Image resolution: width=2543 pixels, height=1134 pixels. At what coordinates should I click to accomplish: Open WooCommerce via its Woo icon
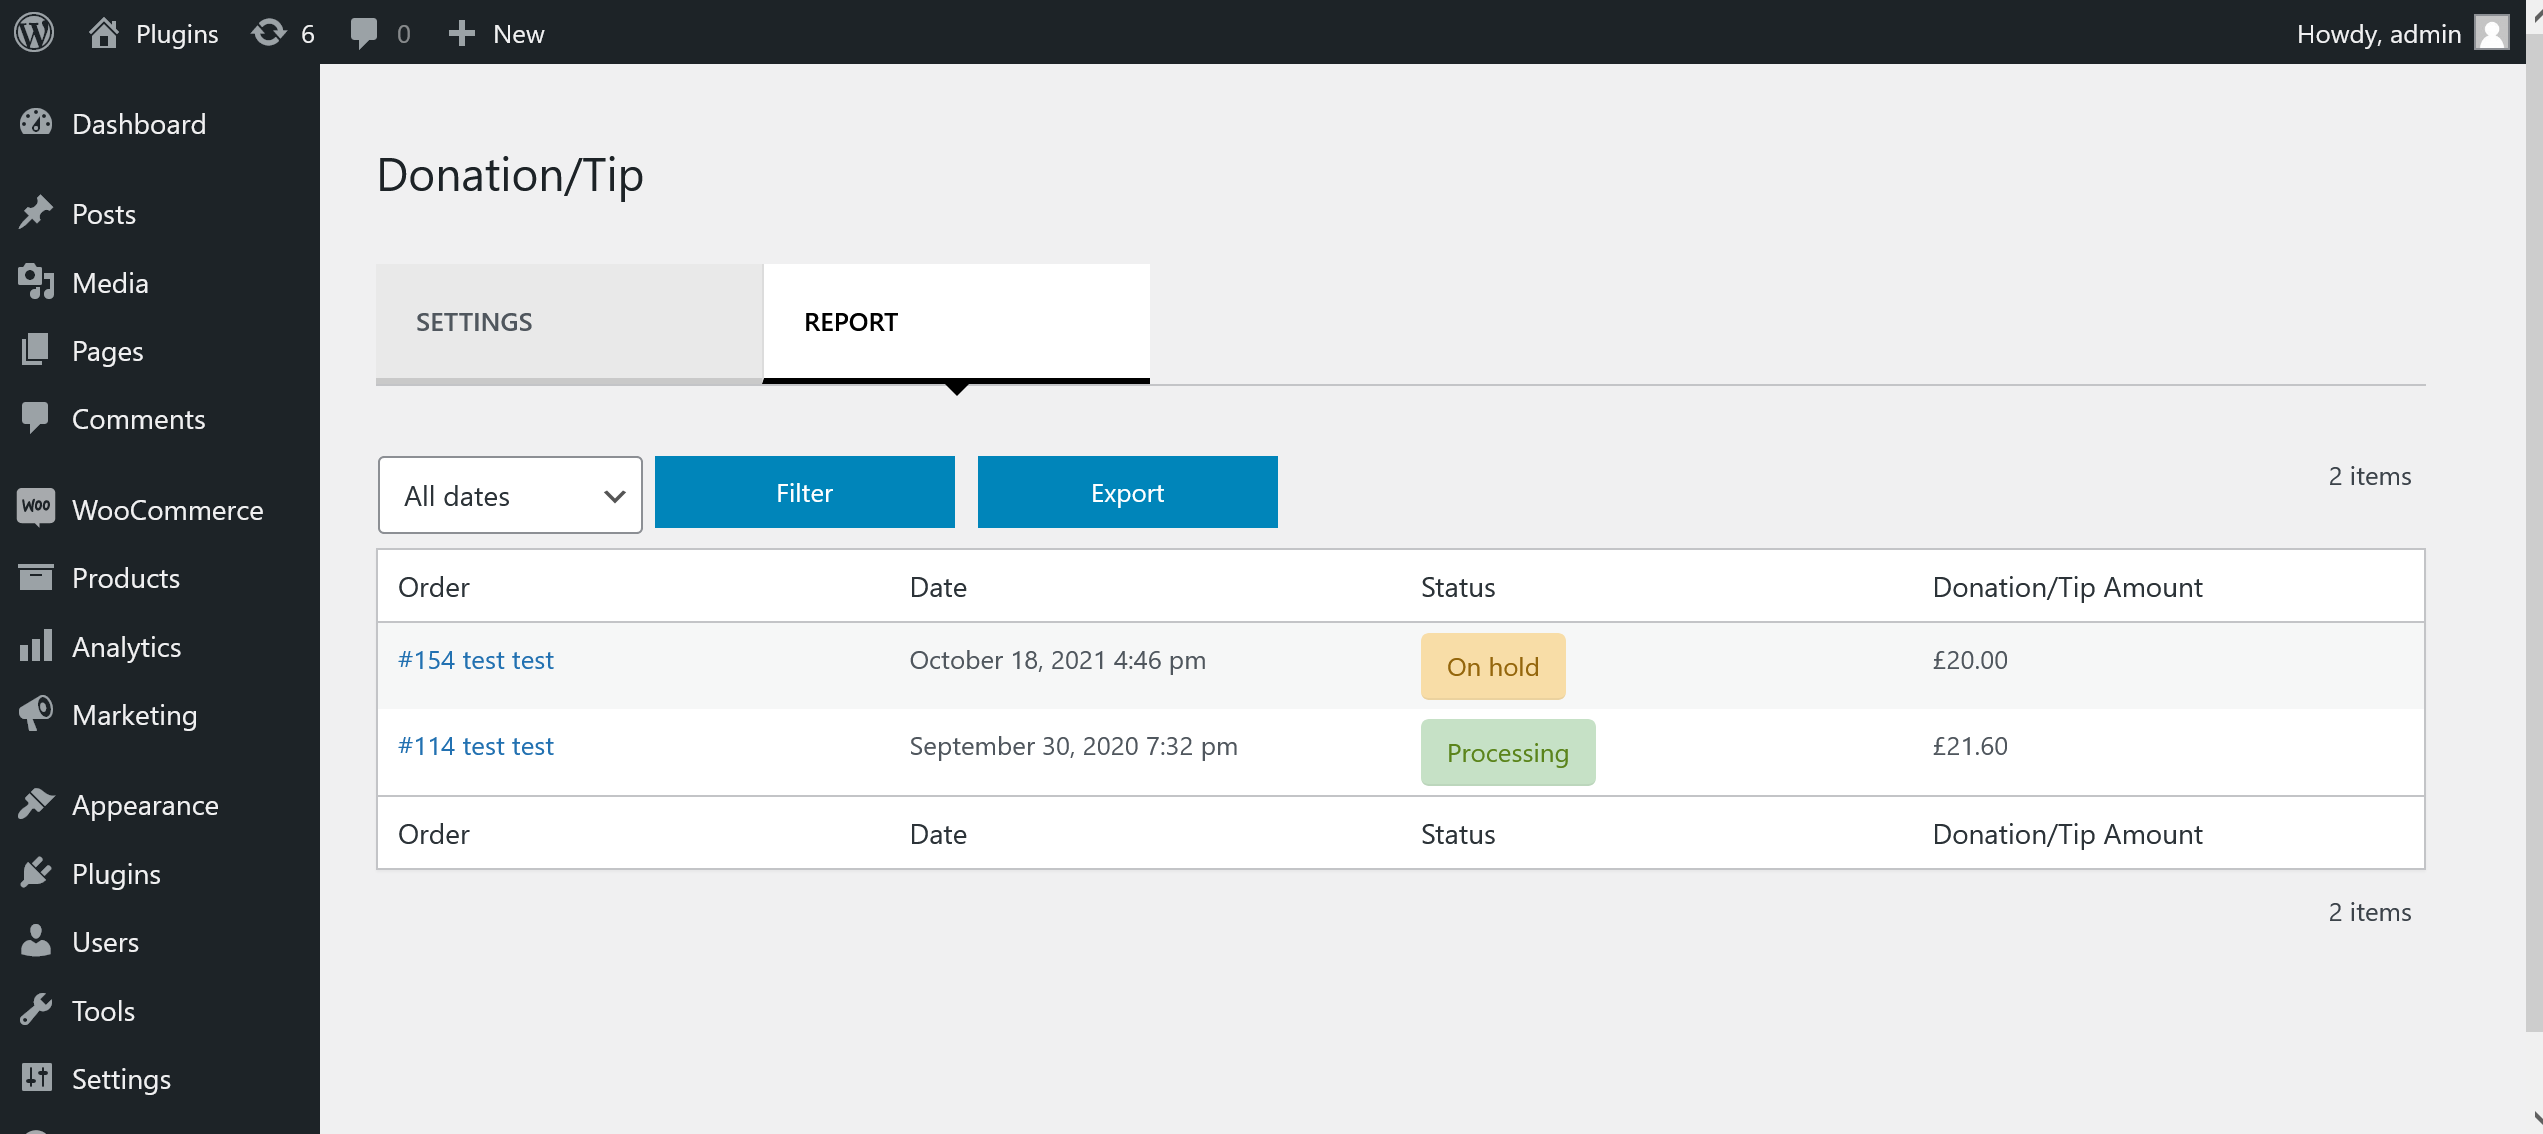36,508
